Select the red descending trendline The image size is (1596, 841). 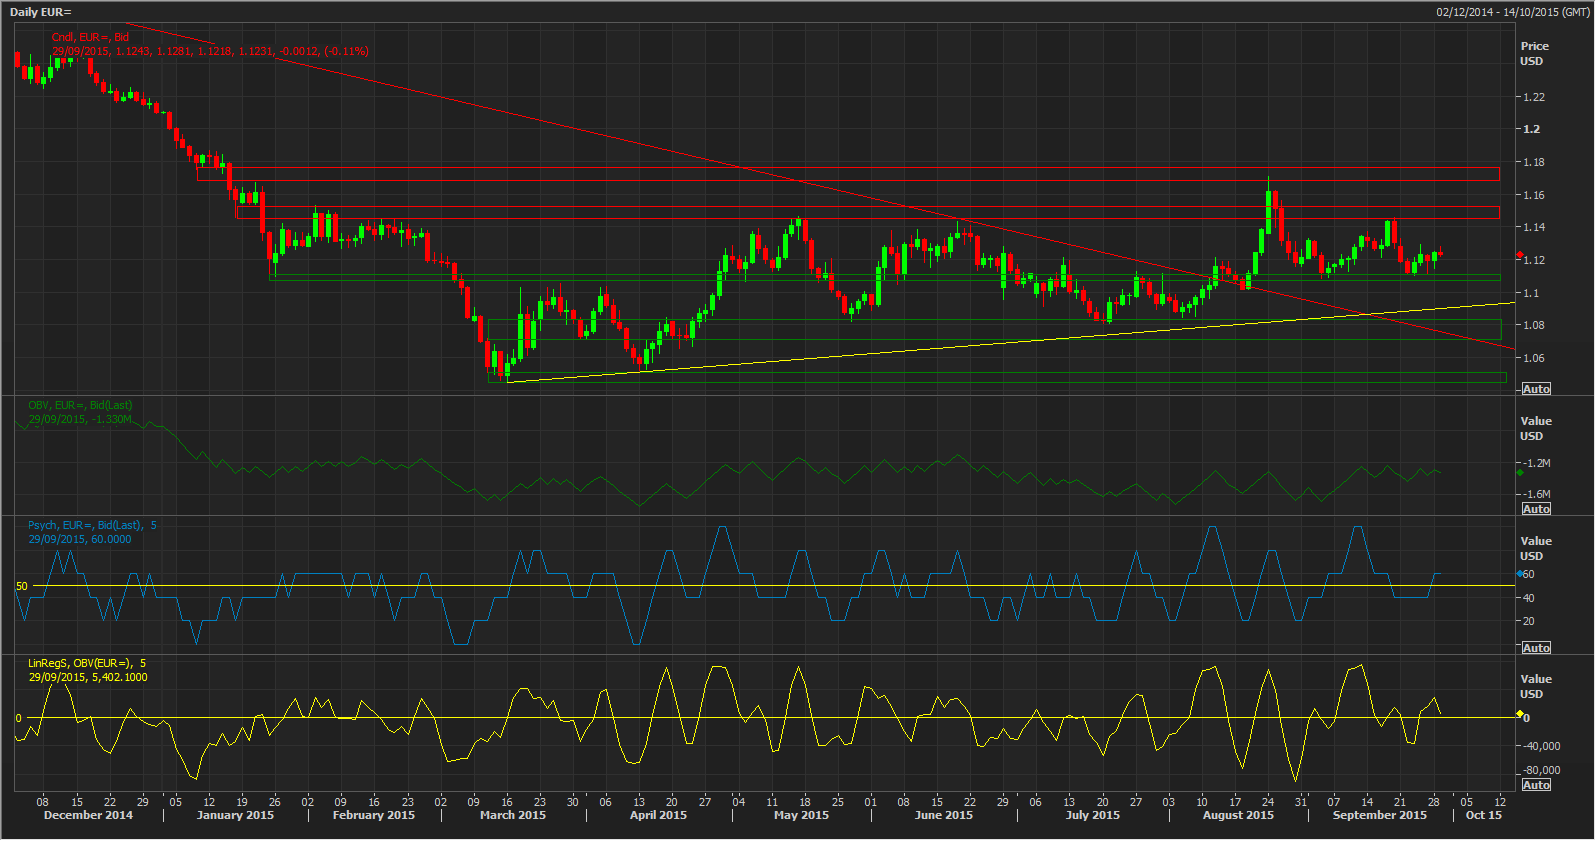coord(820,186)
